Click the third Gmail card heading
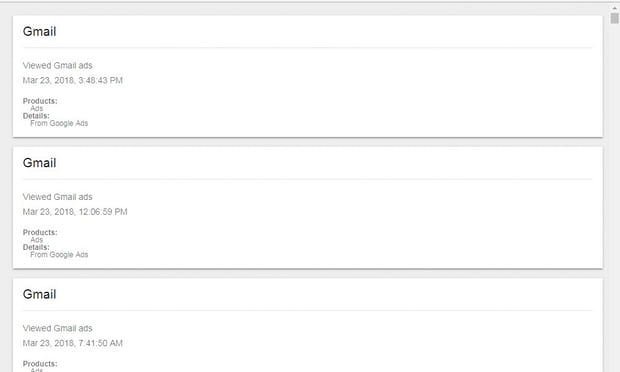This screenshot has height=372, width=620. [x=40, y=294]
